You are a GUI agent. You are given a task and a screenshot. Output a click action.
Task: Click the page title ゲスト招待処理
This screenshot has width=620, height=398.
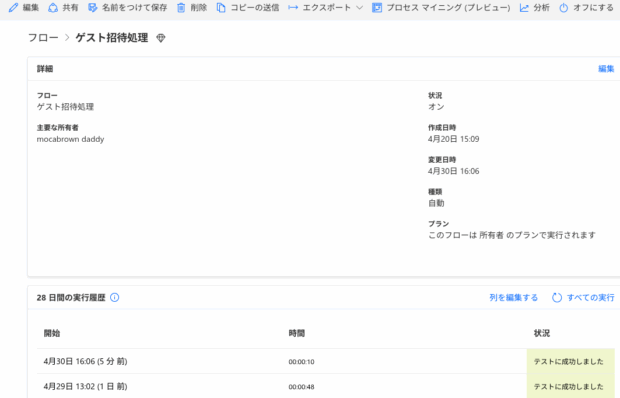pos(112,38)
